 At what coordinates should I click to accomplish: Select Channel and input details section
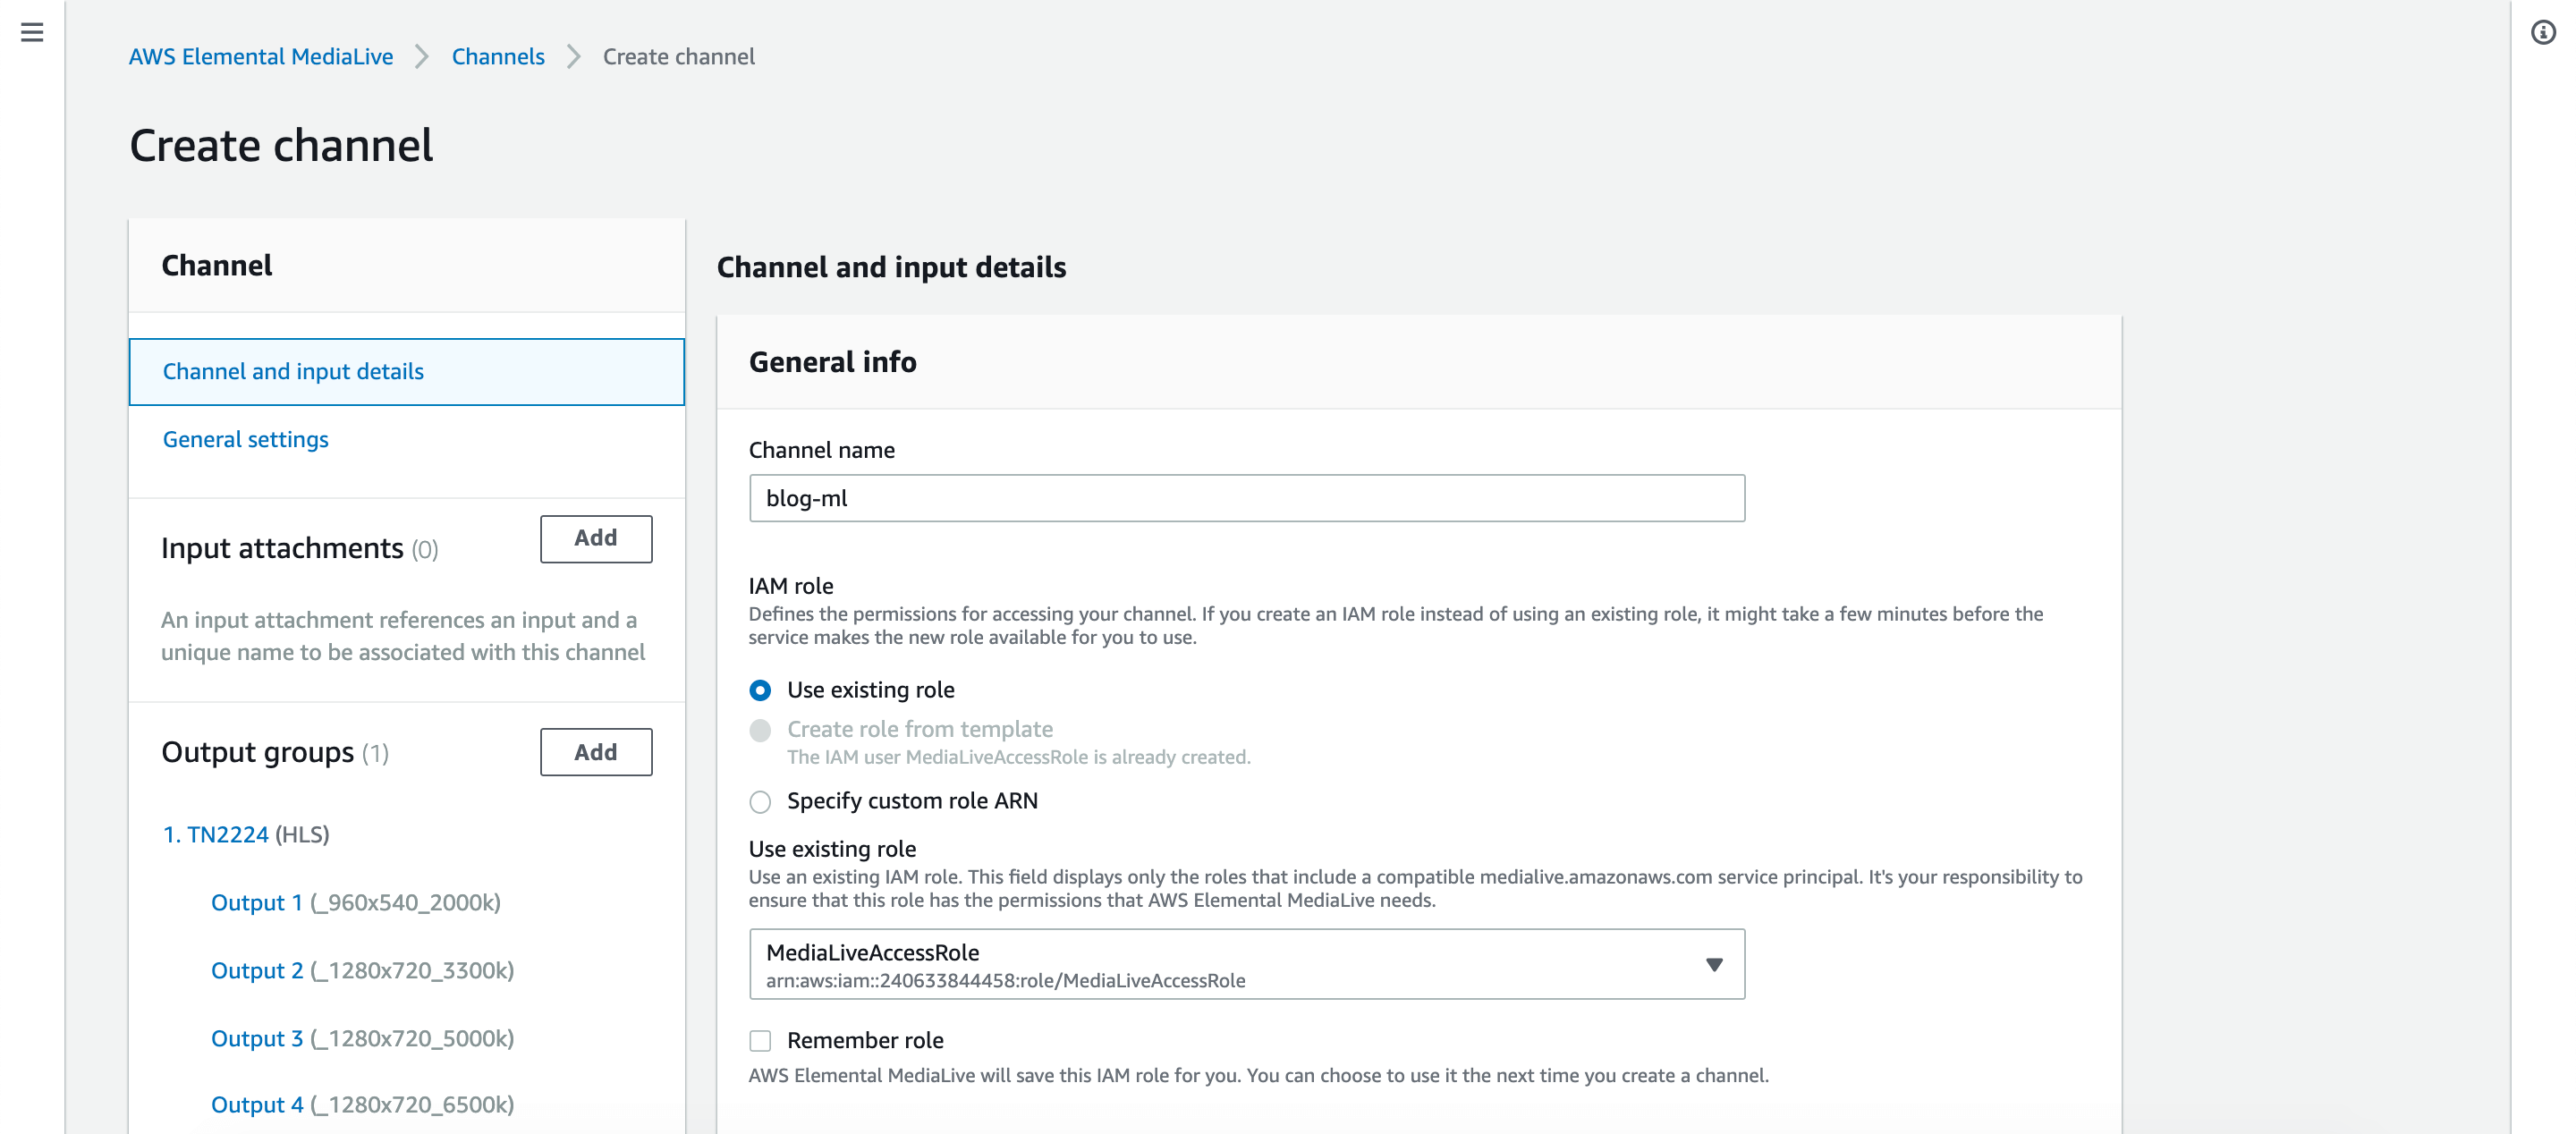point(406,371)
